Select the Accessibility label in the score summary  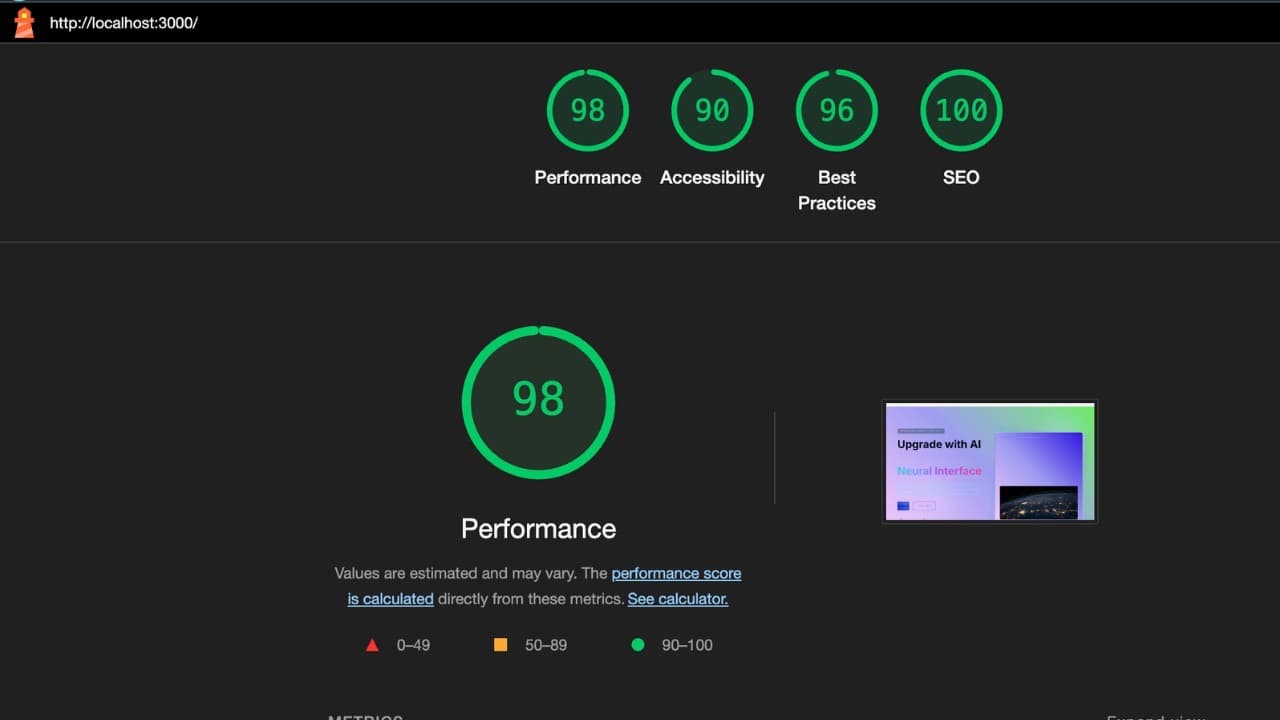coord(712,177)
